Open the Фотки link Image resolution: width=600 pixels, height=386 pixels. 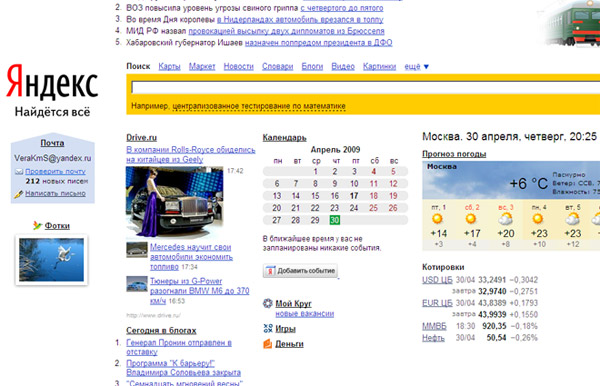(x=57, y=226)
